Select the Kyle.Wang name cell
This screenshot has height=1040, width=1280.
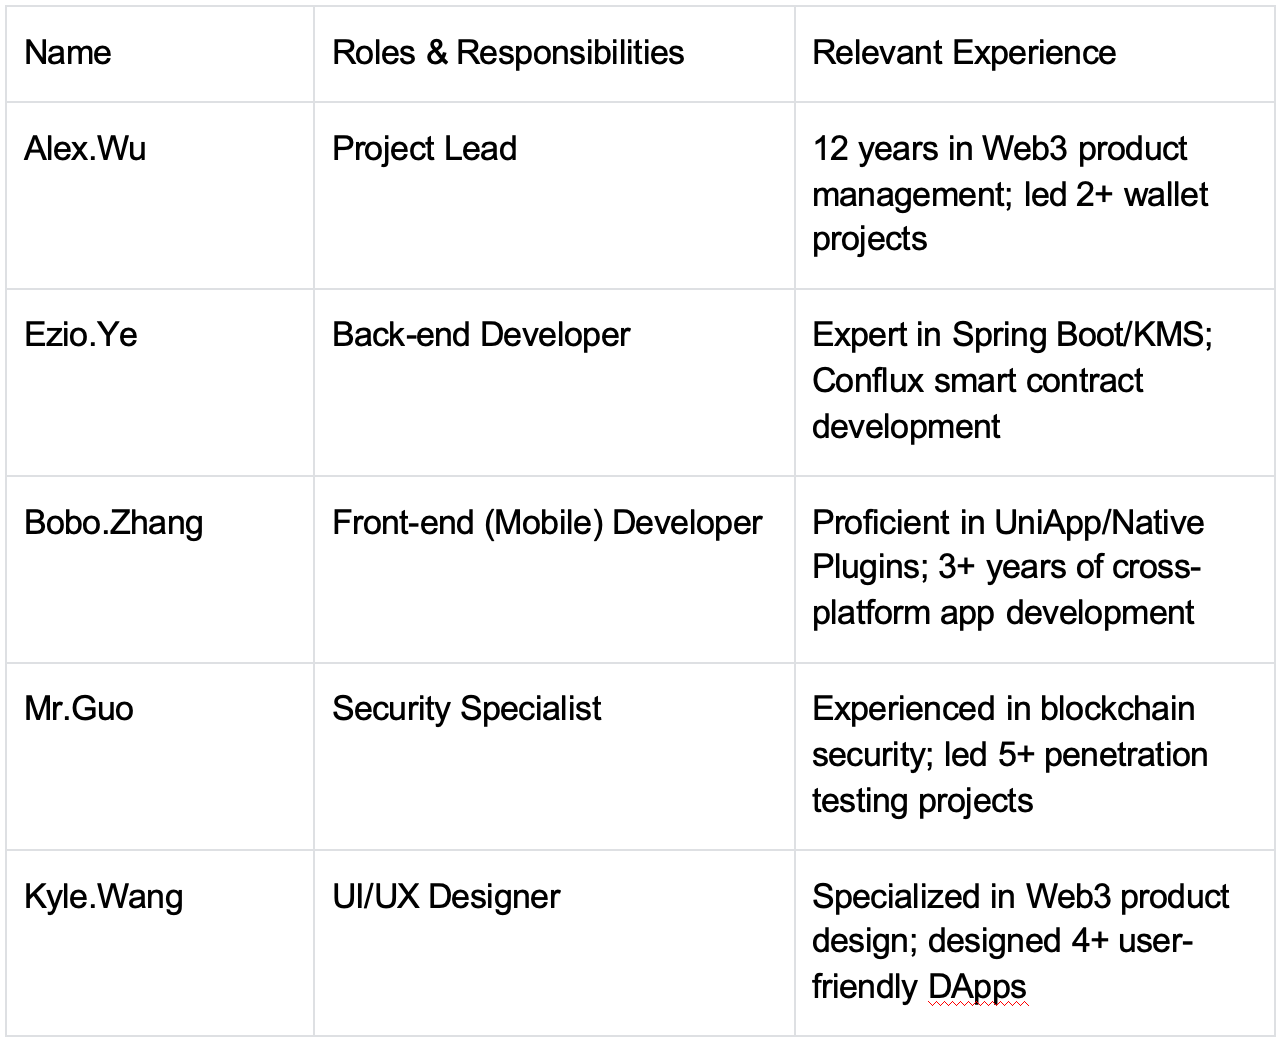click(103, 896)
